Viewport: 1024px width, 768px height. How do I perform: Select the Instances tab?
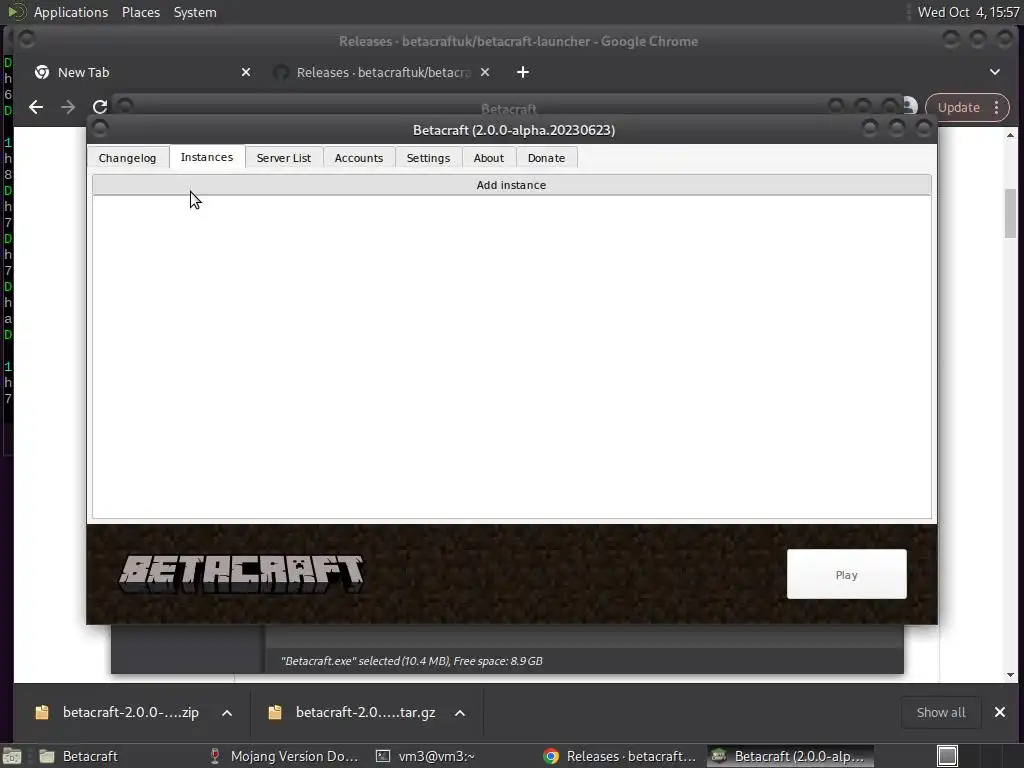[207, 157]
